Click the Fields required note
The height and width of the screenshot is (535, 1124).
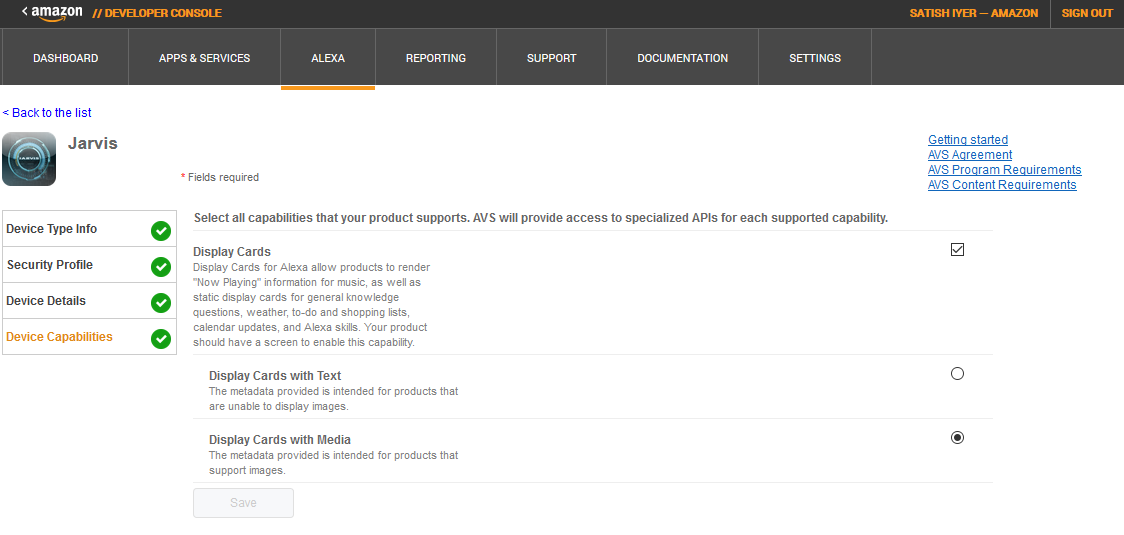click(220, 177)
